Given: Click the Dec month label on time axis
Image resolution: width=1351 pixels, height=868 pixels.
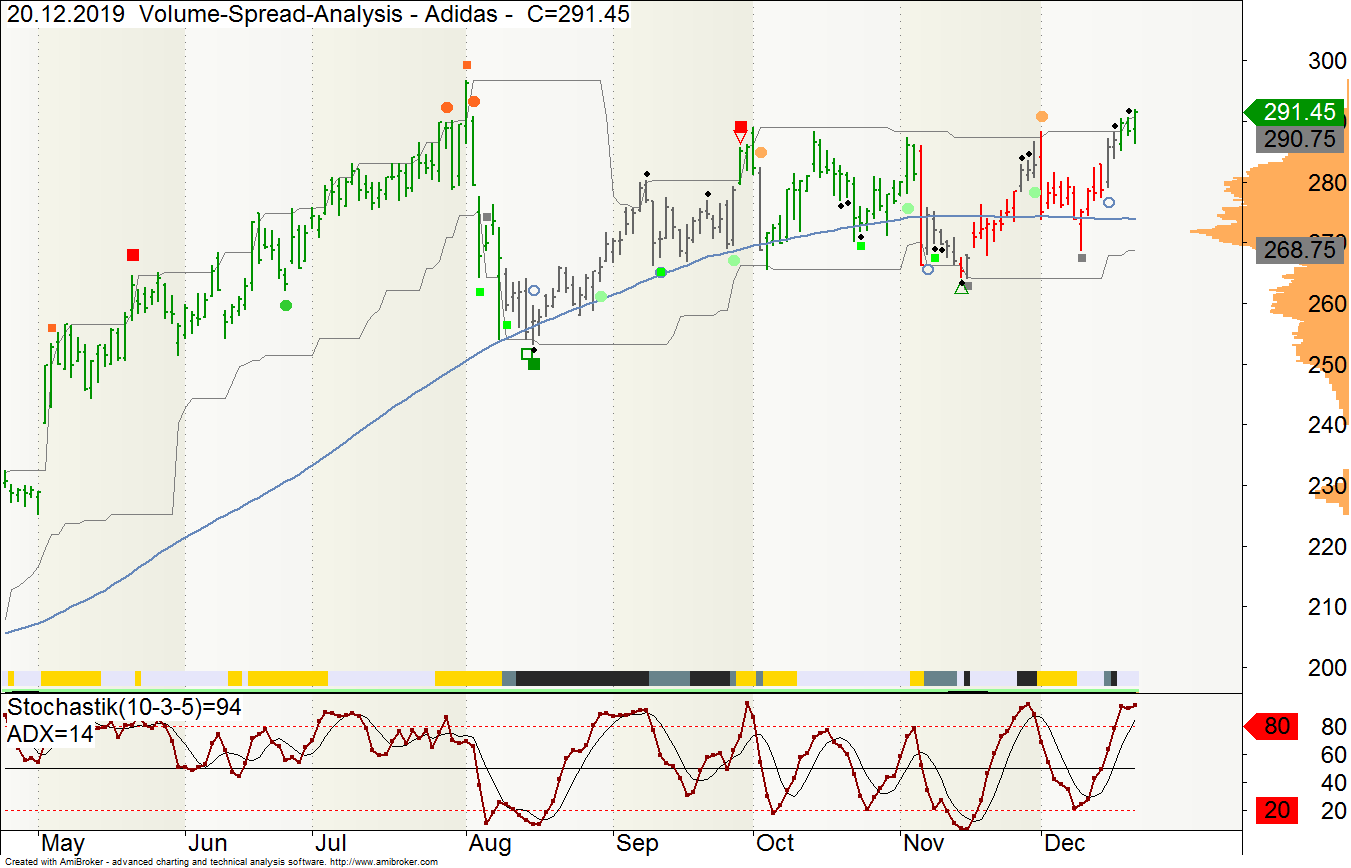Looking at the screenshot, I should [x=1064, y=843].
